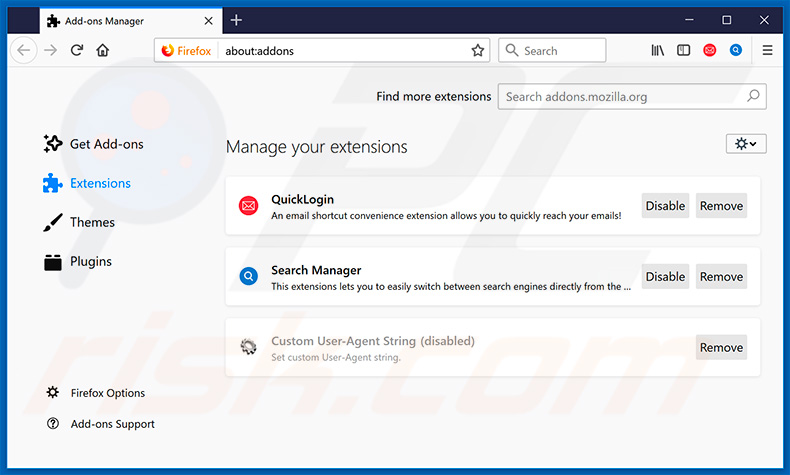Select Get Add-ons in sidebar
Image resolution: width=790 pixels, height=475 pixels.
click(x=106, y=144)
